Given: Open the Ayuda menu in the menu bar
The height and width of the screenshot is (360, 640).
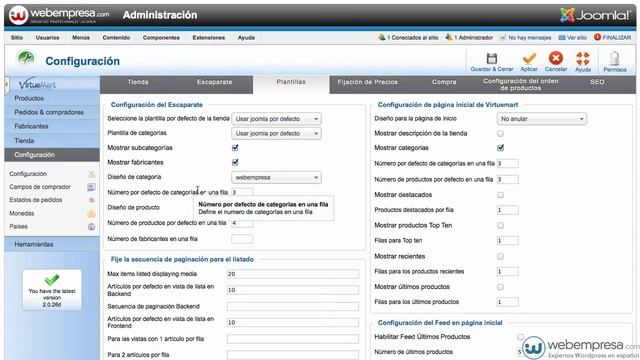Looking at the screenshot, I should 246,38.
